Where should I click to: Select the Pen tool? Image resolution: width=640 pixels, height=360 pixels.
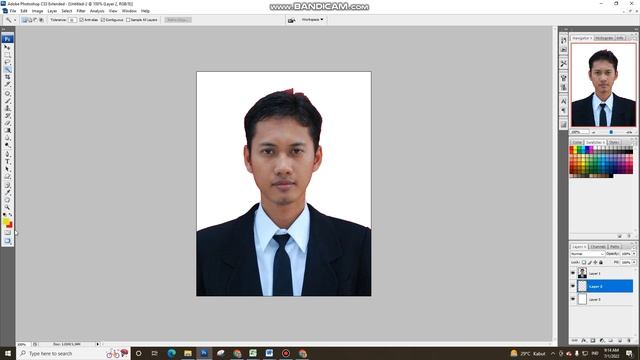pyautogui.click(x=7, y=154)
